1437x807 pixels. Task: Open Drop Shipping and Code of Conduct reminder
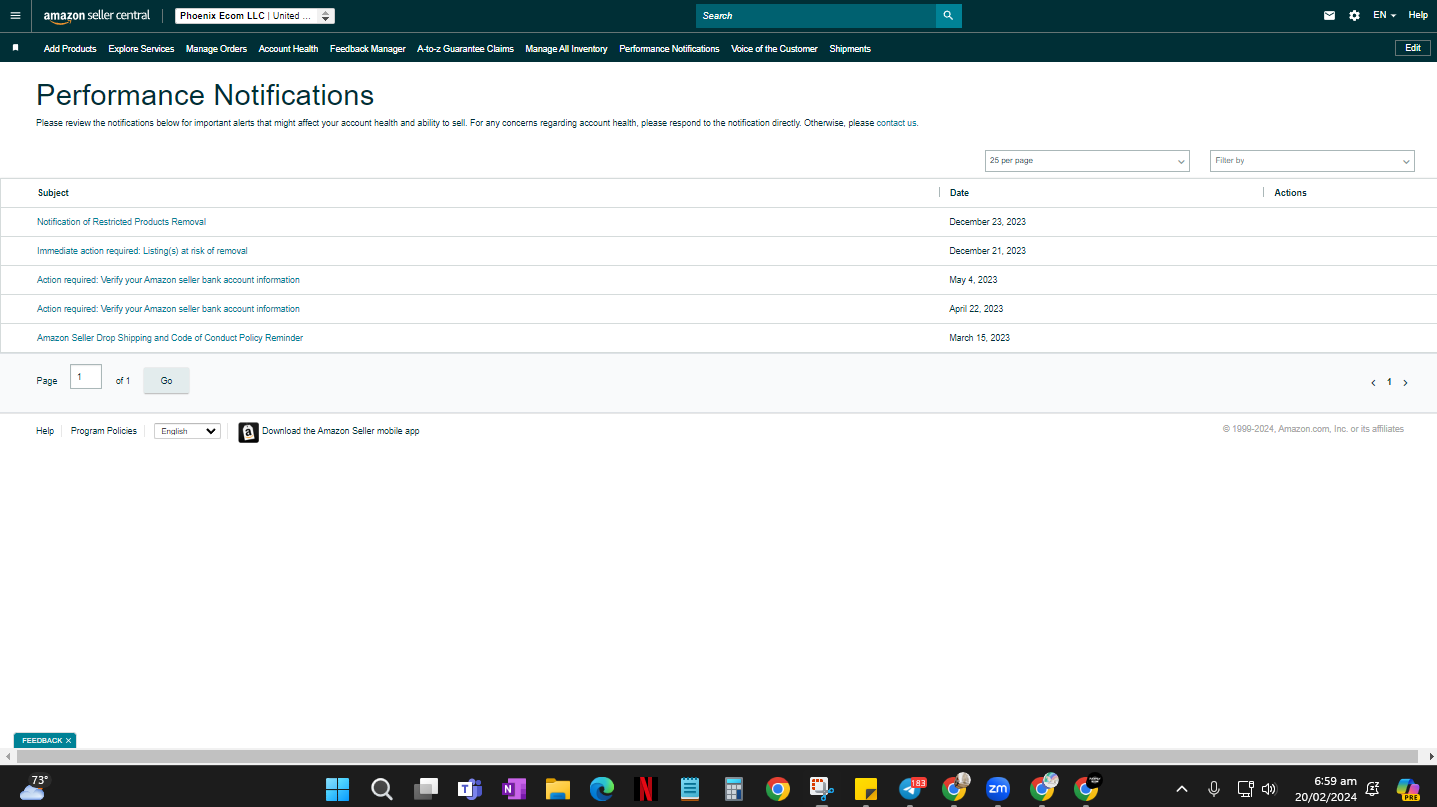coord(170,338)
